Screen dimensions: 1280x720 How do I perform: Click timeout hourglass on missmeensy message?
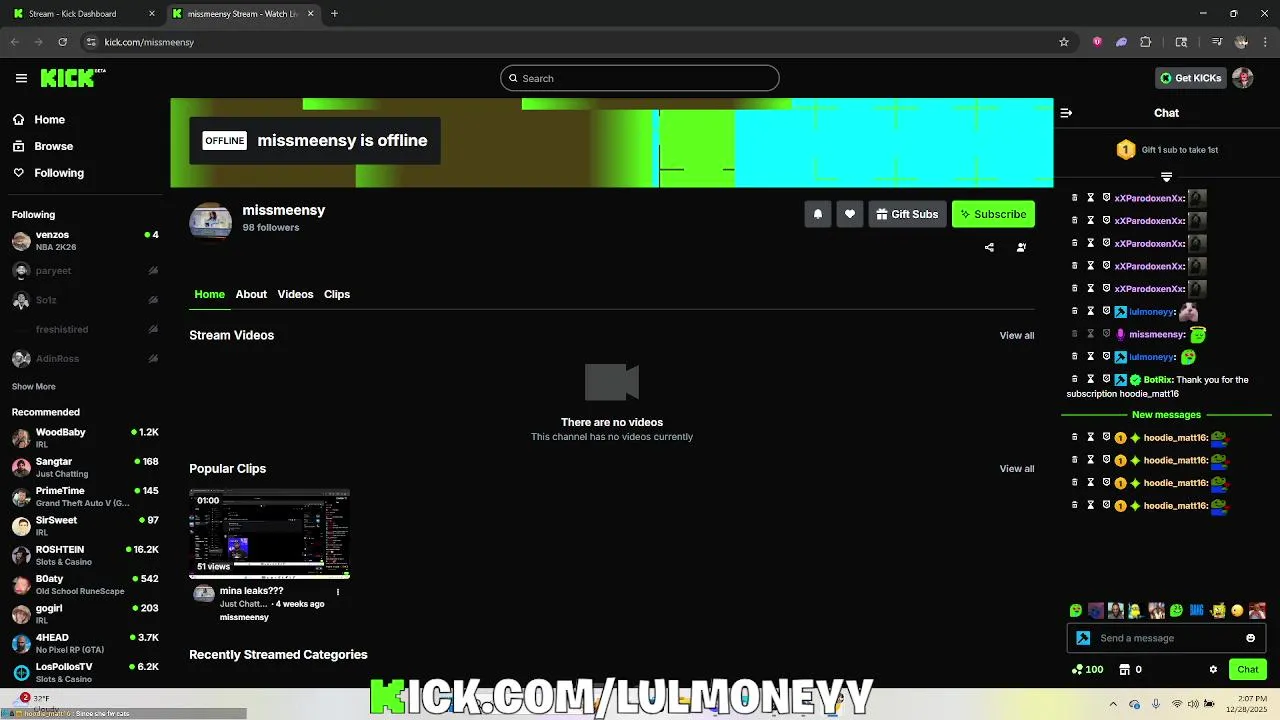pos(1091,334)
